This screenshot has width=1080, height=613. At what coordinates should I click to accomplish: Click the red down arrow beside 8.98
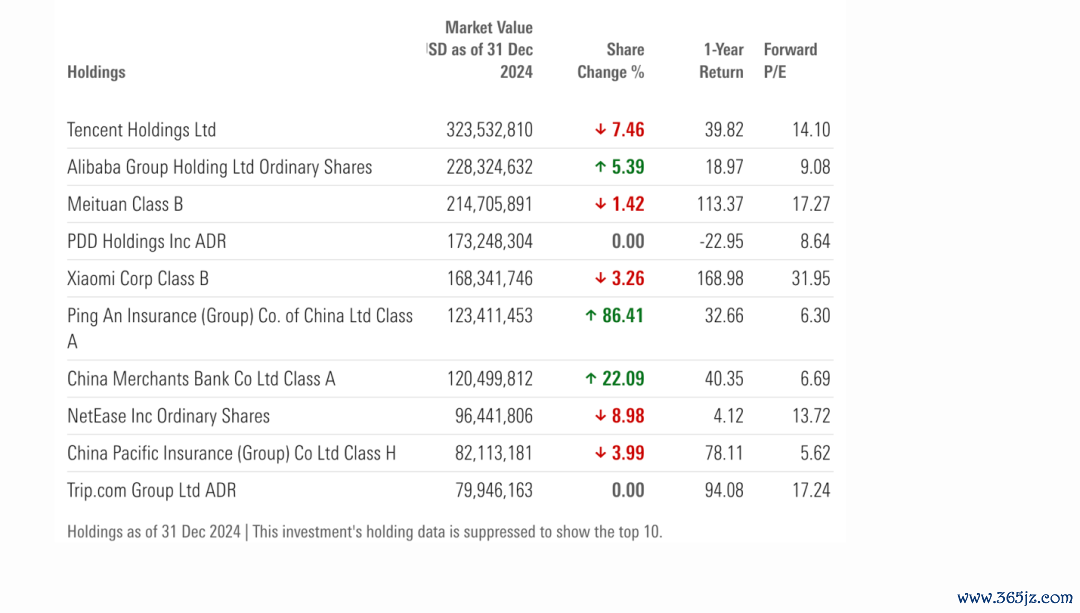[601, 416]
